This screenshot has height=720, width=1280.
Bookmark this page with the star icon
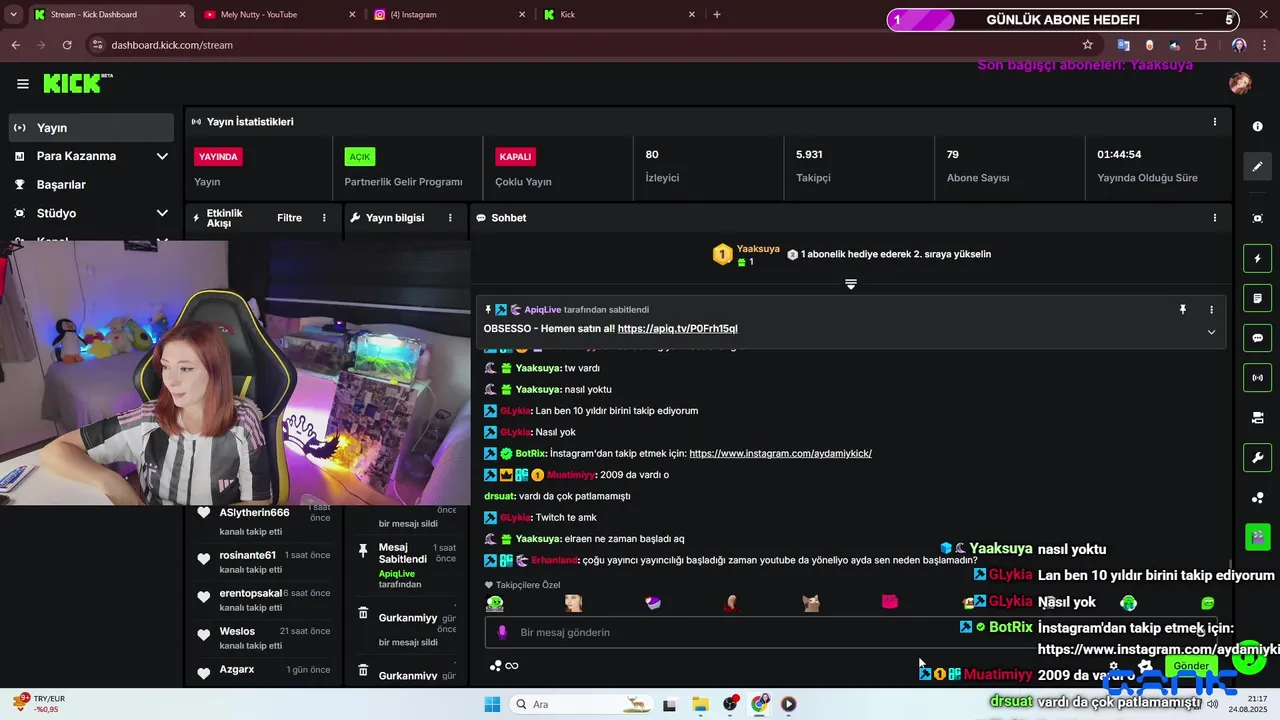tap(1088, 45)
